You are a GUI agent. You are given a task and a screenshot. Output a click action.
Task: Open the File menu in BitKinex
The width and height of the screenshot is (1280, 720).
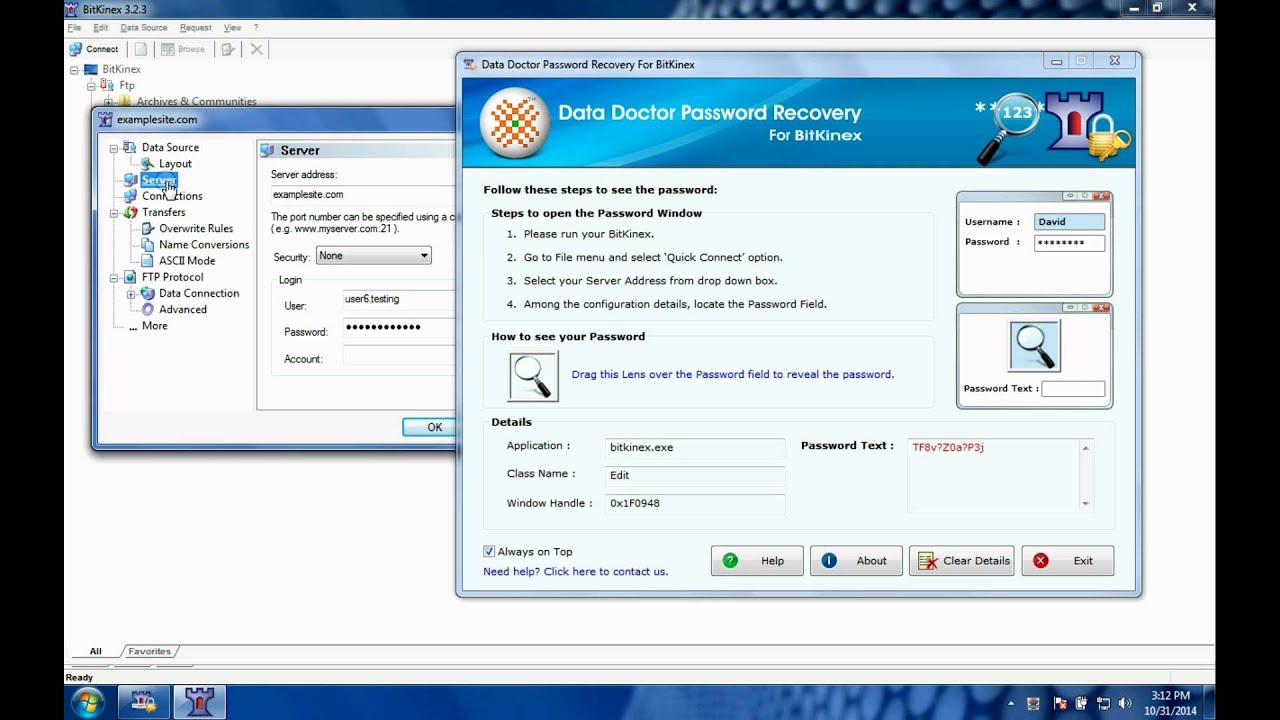(x=74, y=28)
